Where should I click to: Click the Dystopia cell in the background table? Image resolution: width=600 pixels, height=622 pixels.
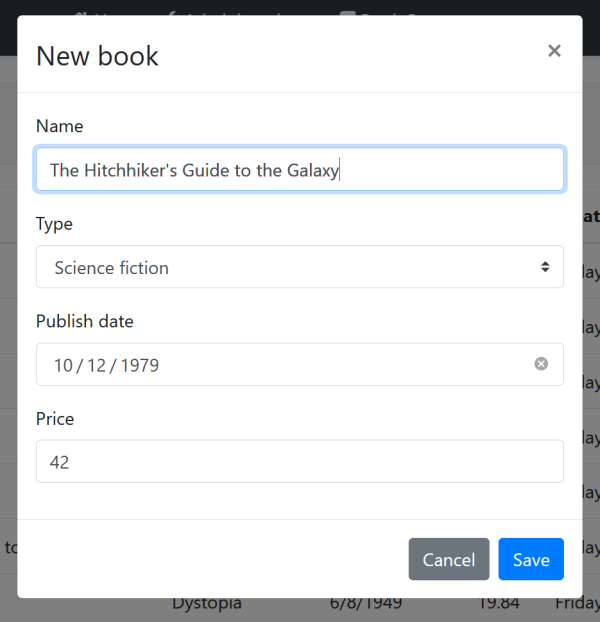[x=206, y=605]
